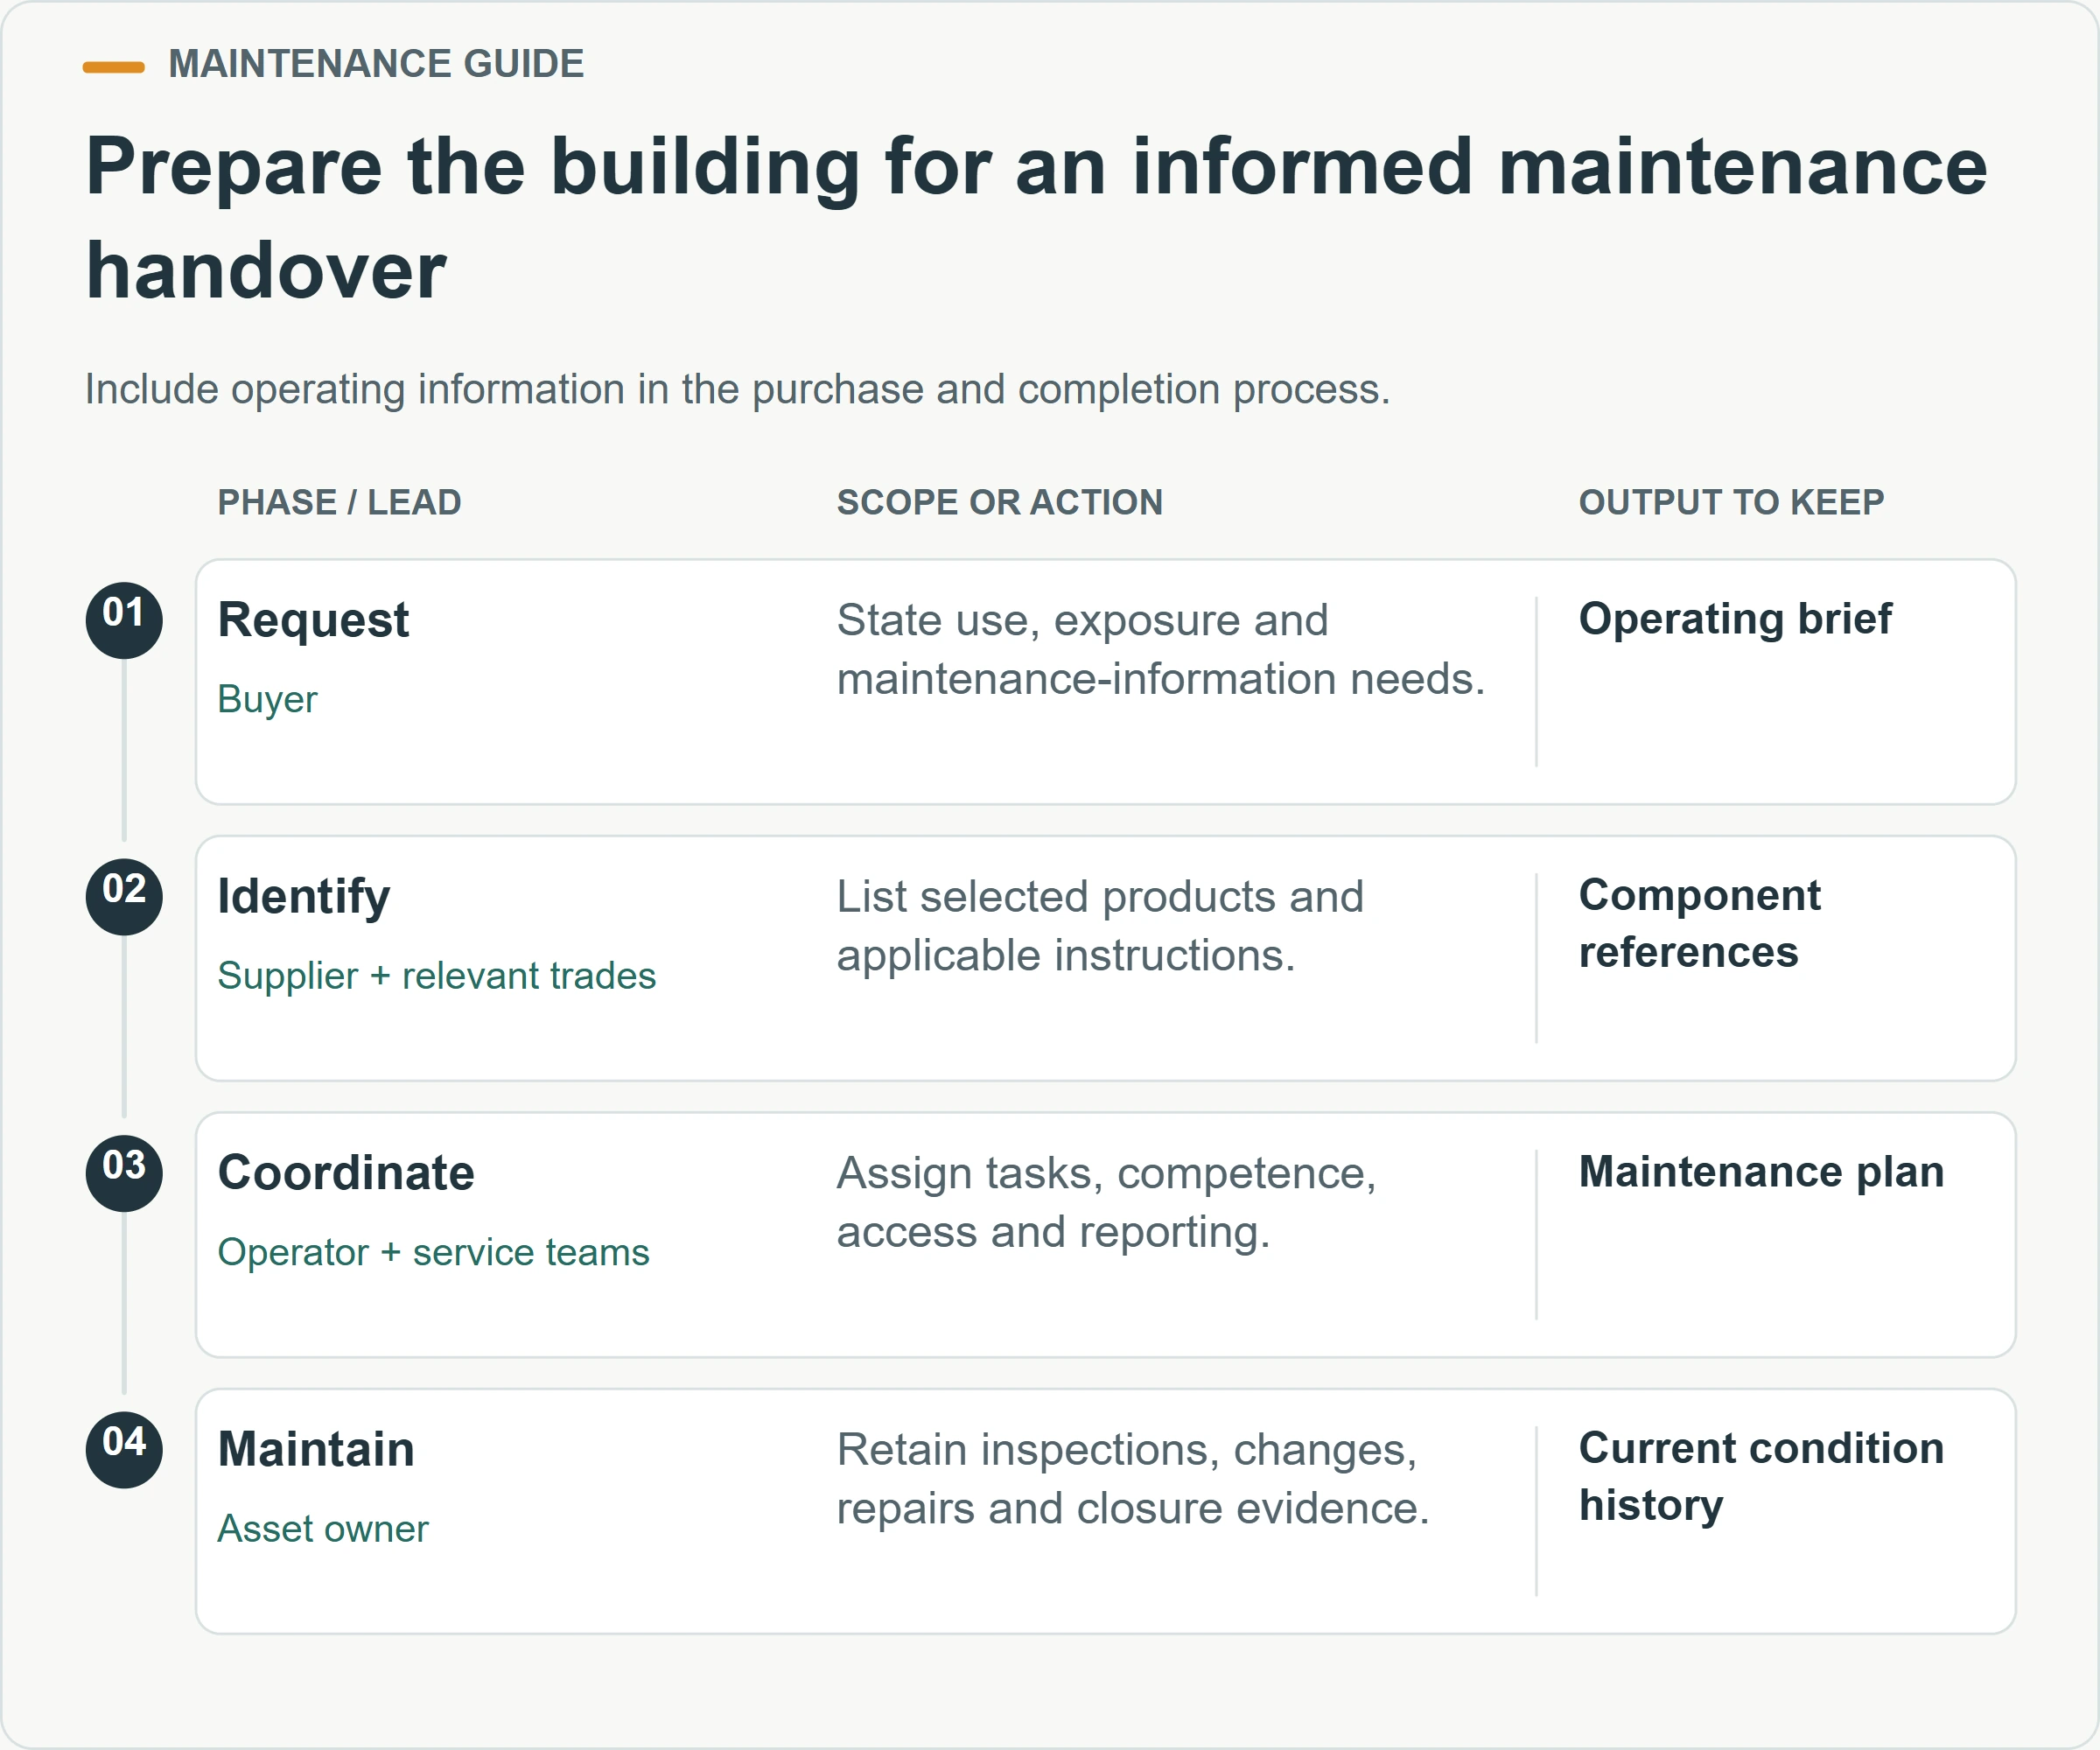Click 'State use, exposure and maintenance-information needs.'
This screenshot has height=1750, width=2100.
(x=1161, y=650)
